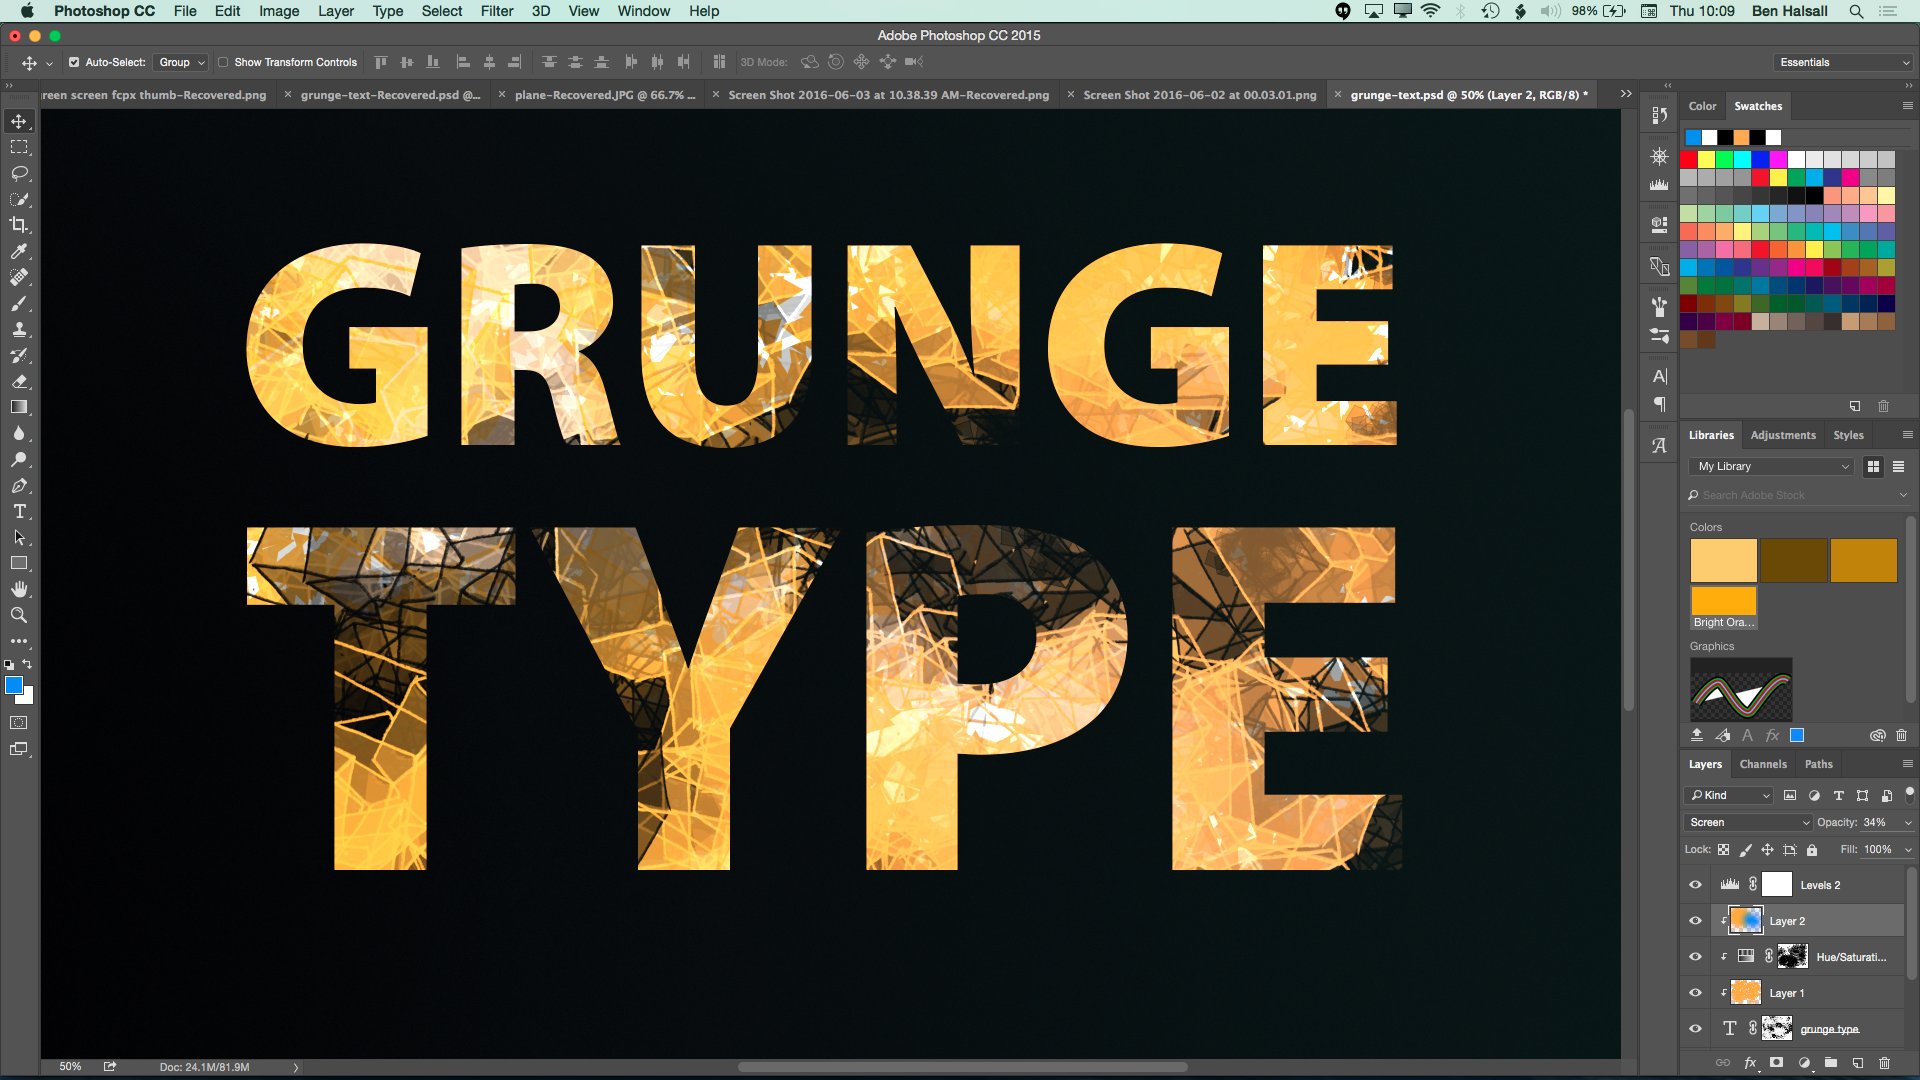This screenshot has width=1920, height=1080.
Task: Open the Screen blend mode dropdown
Action: pyautogui.click(x=1746, y=821)
